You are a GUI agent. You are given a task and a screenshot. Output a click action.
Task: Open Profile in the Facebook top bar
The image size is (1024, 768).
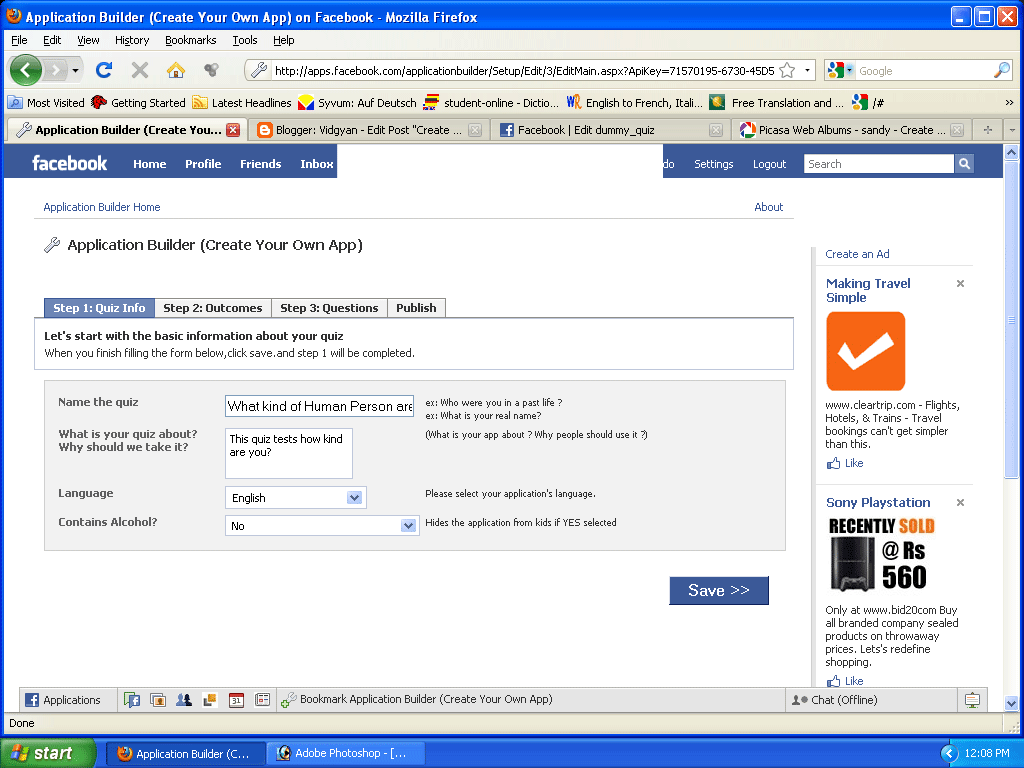[203, 164]
